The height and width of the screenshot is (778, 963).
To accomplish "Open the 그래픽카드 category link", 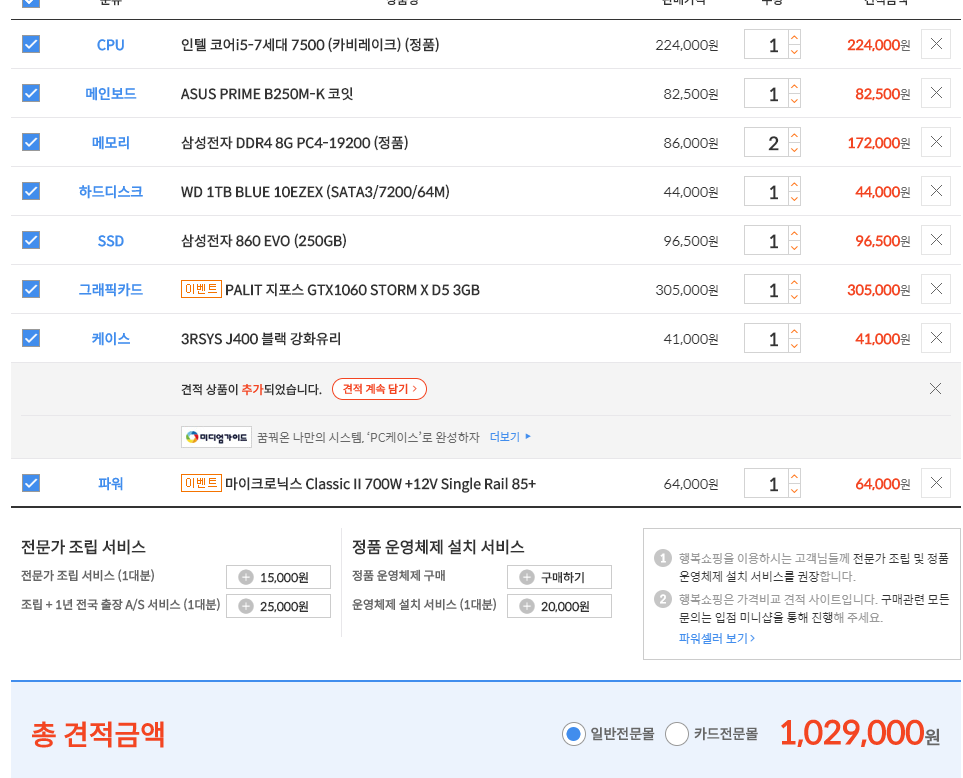I will (x=110, y=290).
